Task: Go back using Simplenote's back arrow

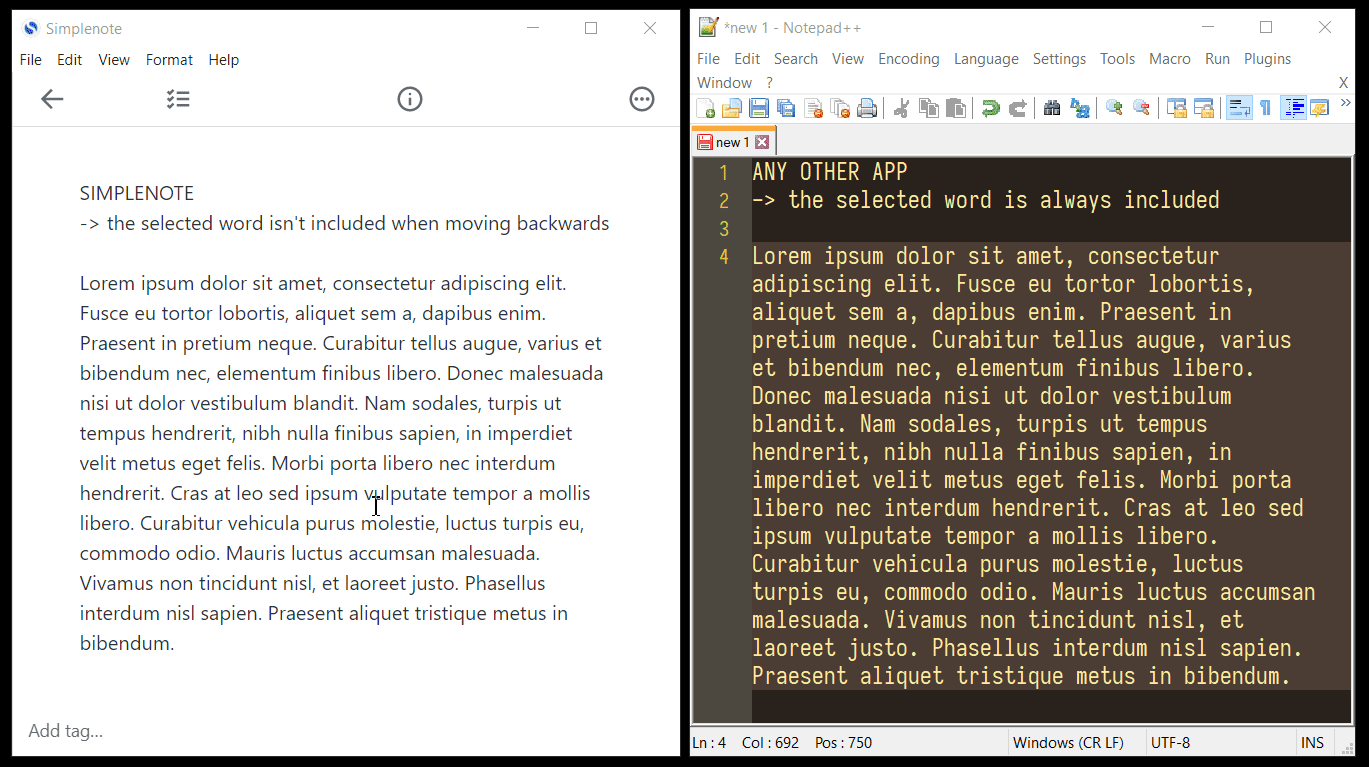Action: click(x=52, y=99)
